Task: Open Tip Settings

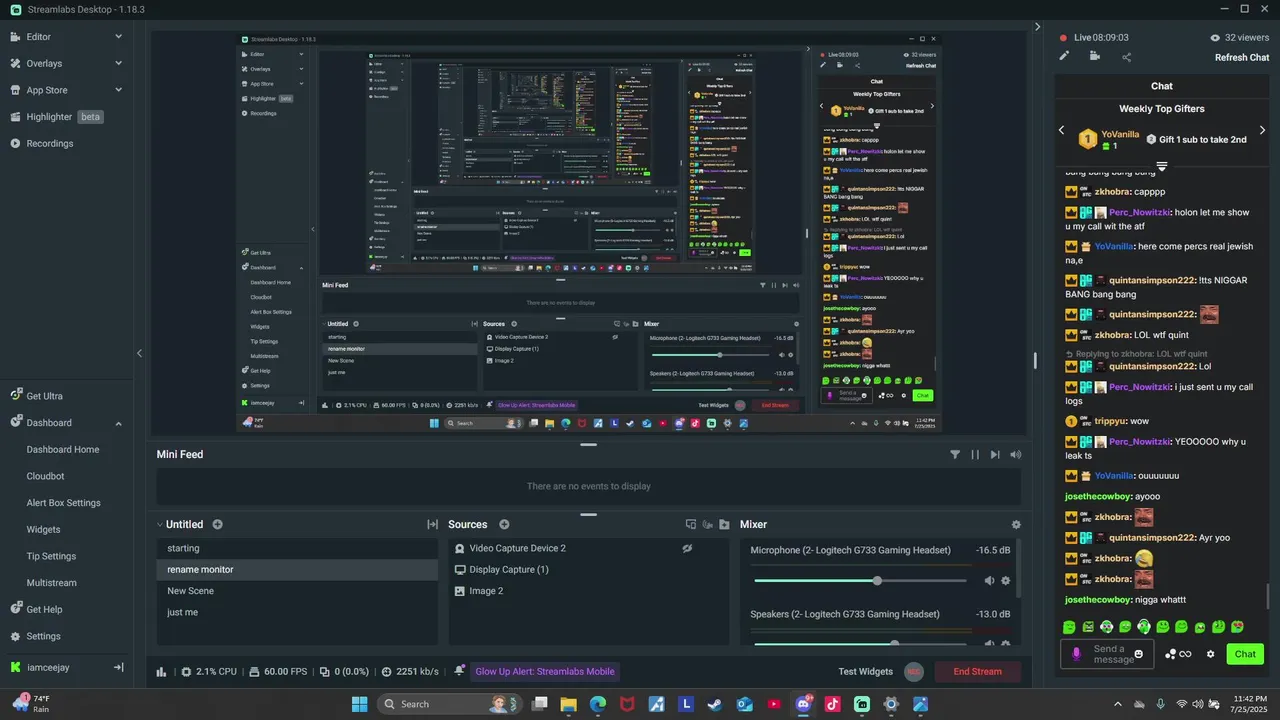Action: pos(51,556)
